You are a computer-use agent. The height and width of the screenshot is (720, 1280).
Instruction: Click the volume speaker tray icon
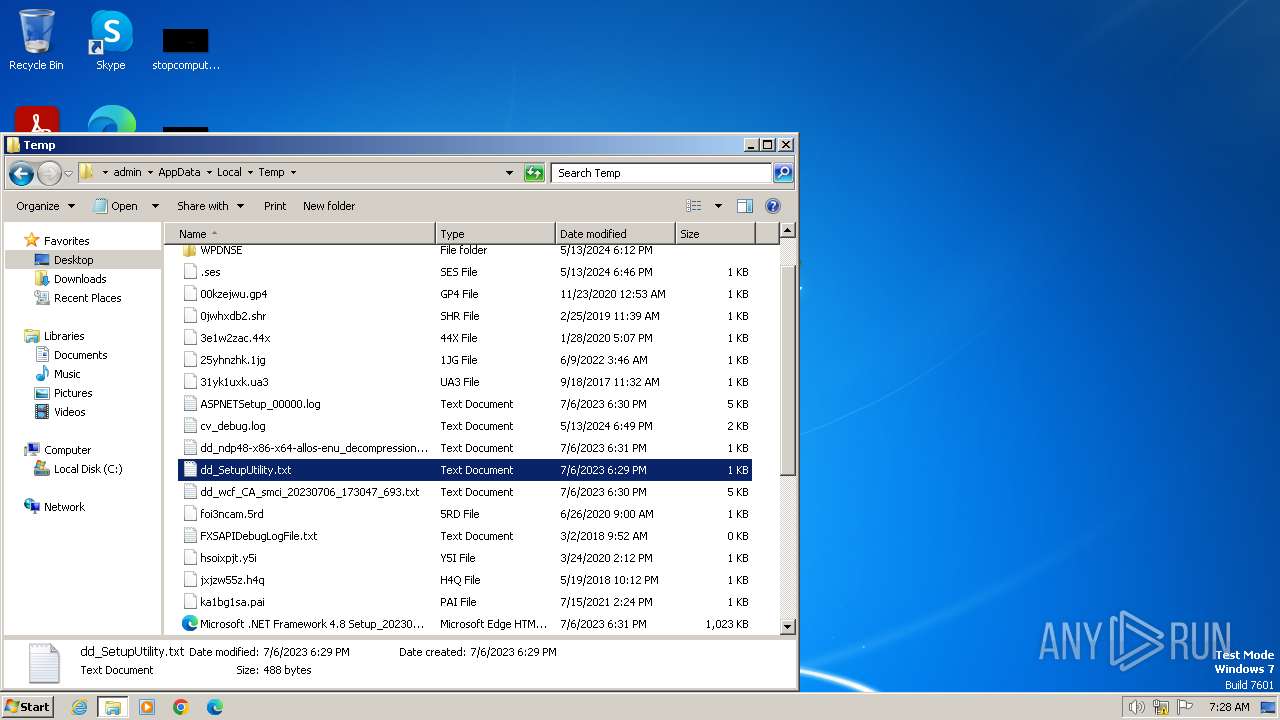click(x=1137, y=707)
